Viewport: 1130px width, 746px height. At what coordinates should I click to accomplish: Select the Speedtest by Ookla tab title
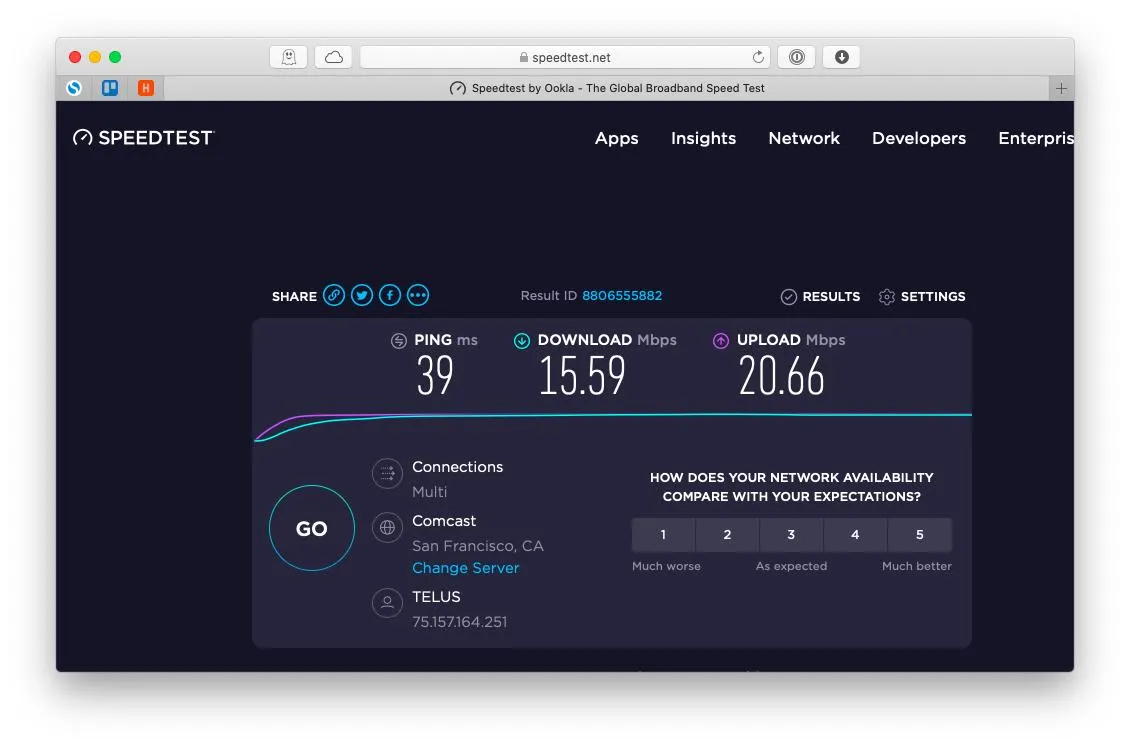(607, 88)
